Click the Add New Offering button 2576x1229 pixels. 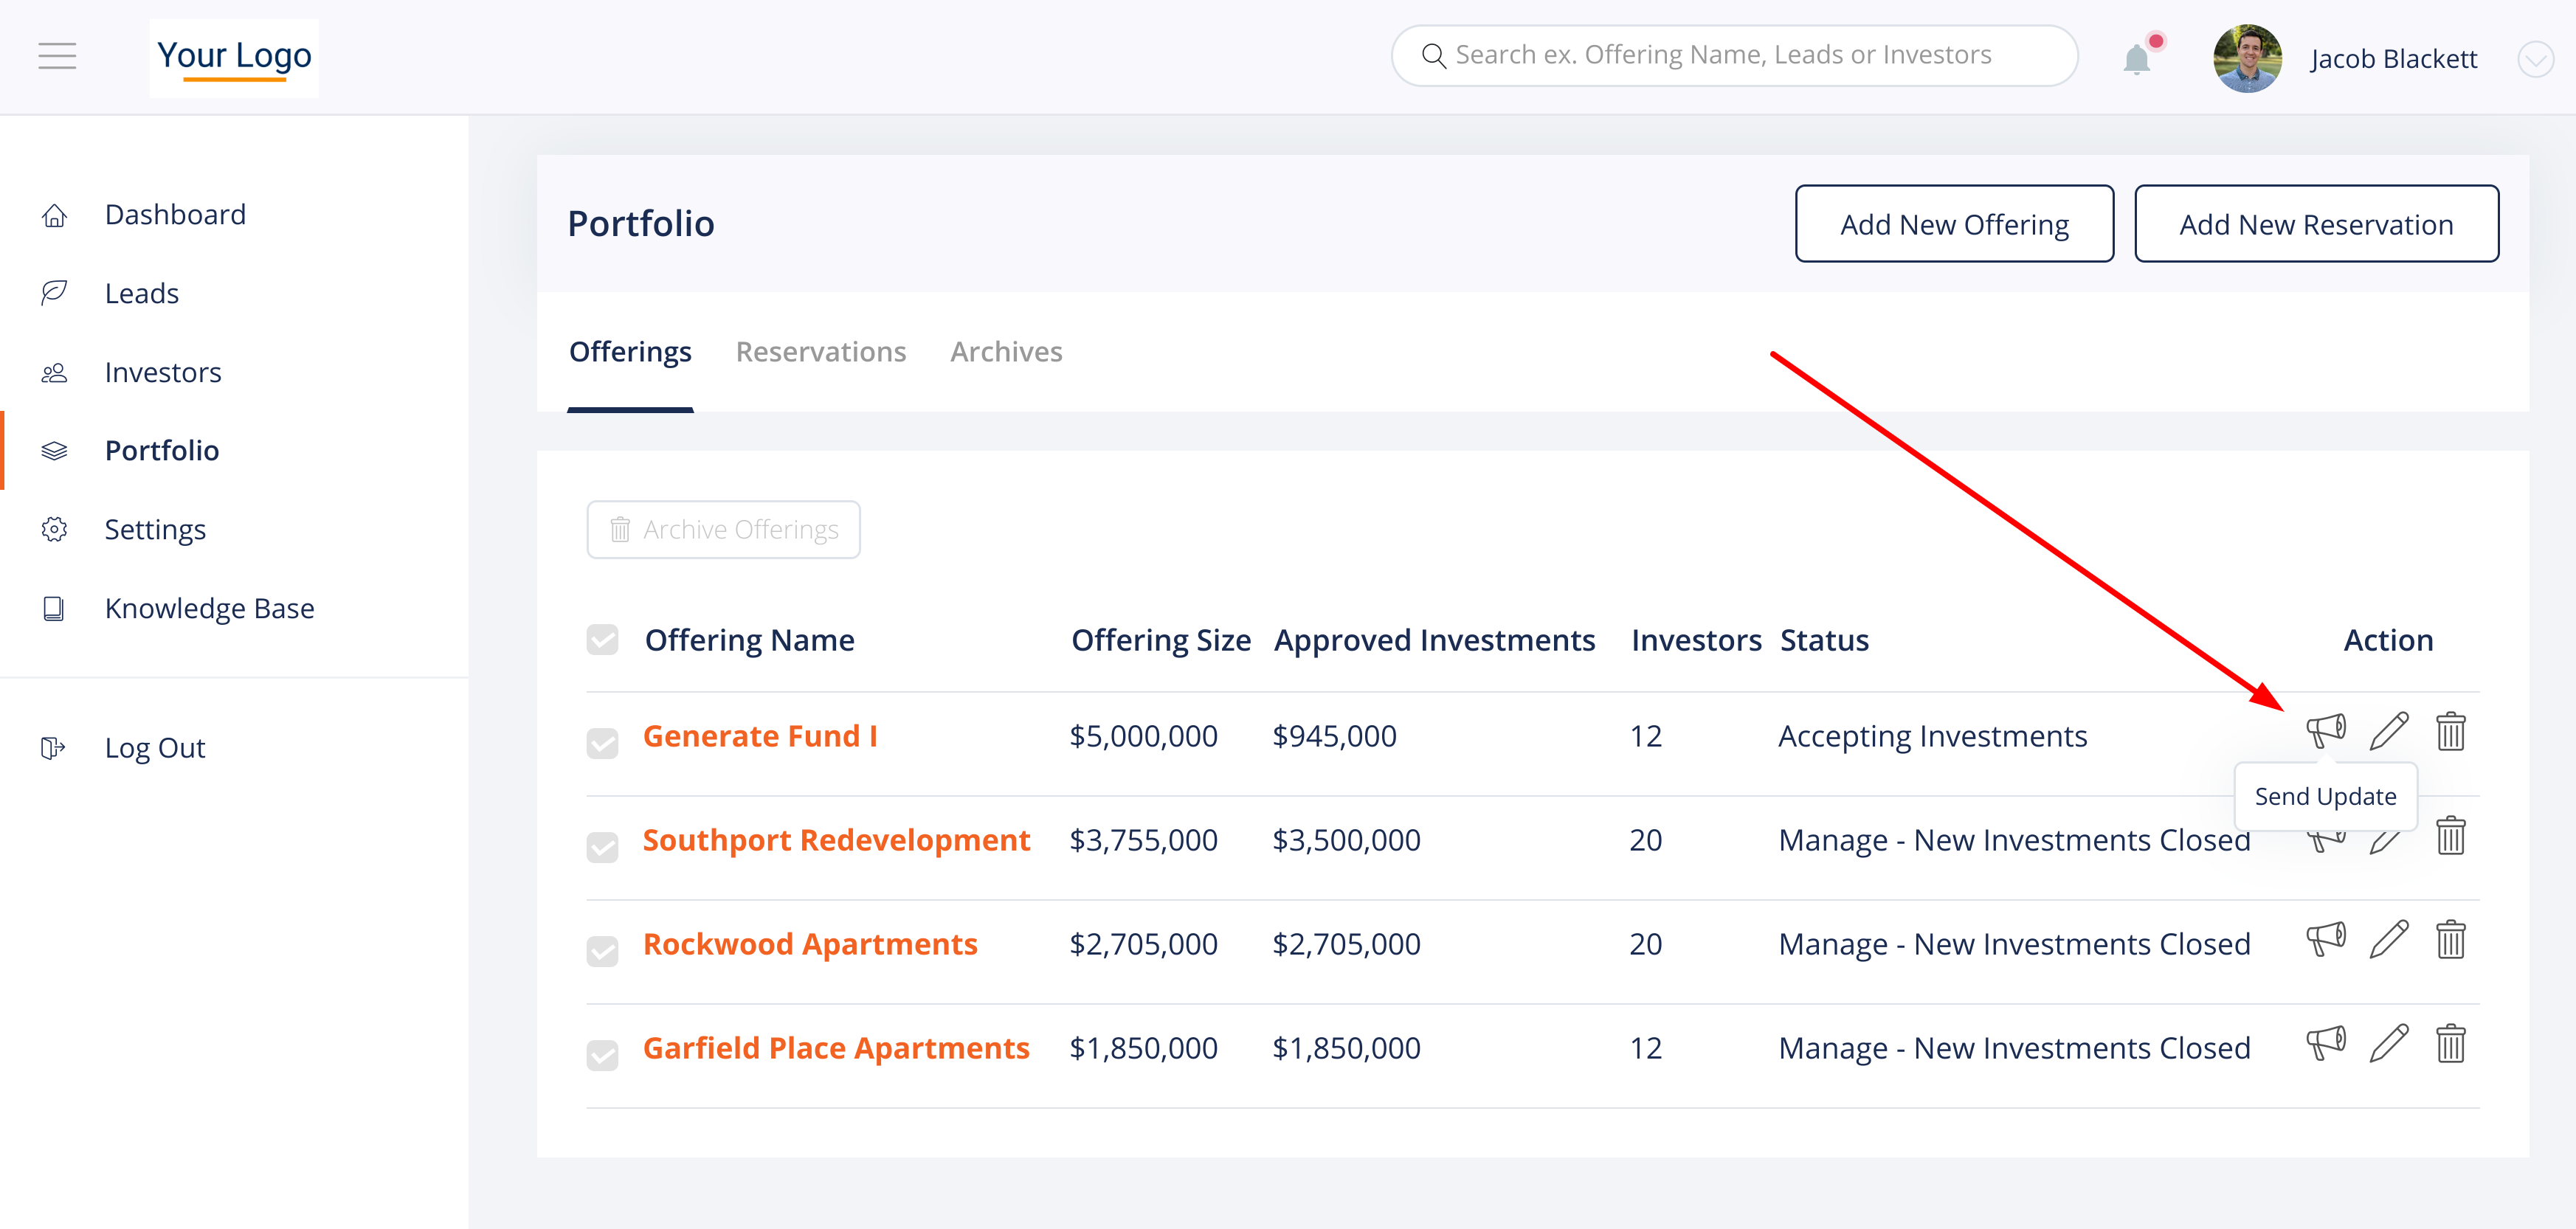1953,224
